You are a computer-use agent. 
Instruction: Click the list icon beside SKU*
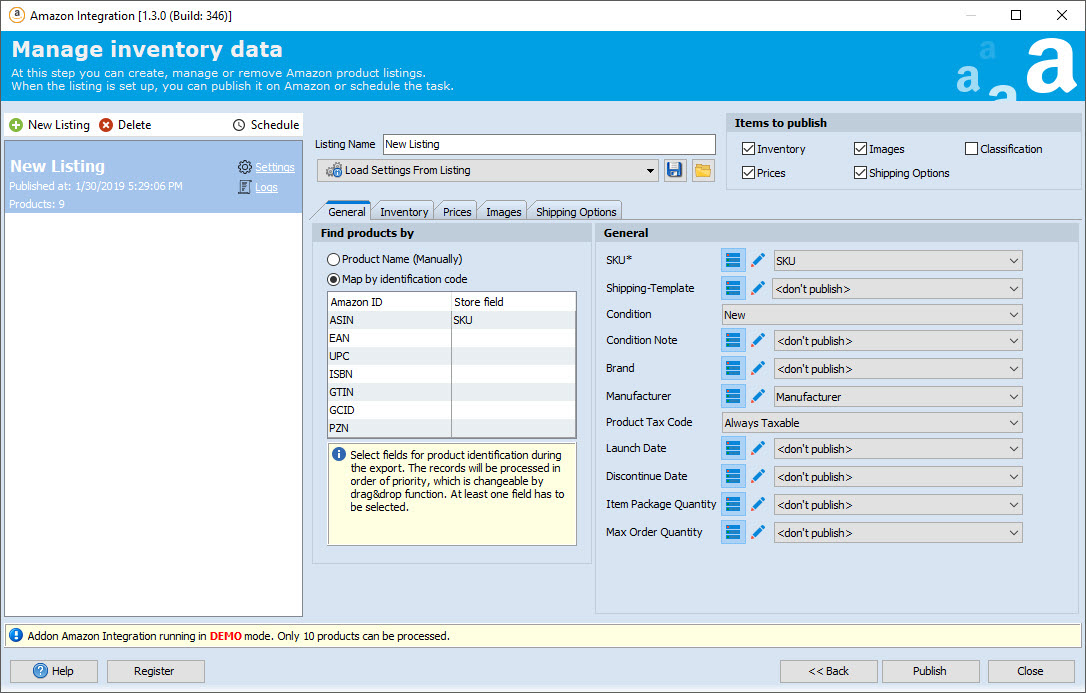coord(733,260)
